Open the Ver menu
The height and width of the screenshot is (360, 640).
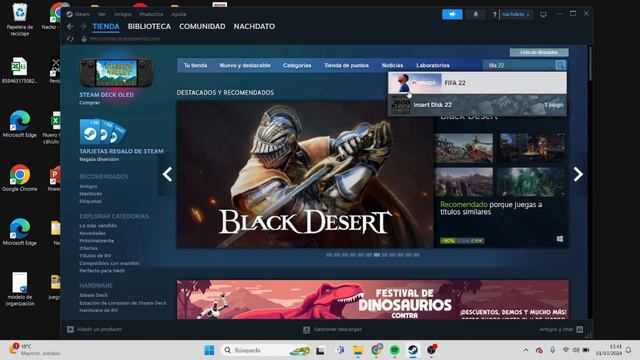[102, 14]
